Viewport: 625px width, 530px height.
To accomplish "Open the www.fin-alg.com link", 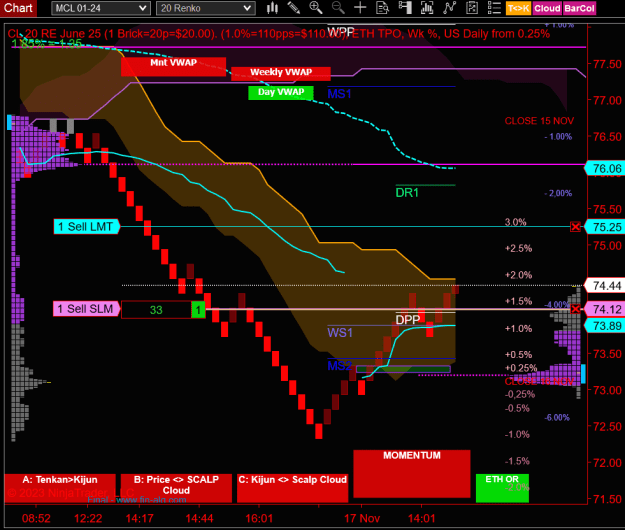I will point(151,500).
